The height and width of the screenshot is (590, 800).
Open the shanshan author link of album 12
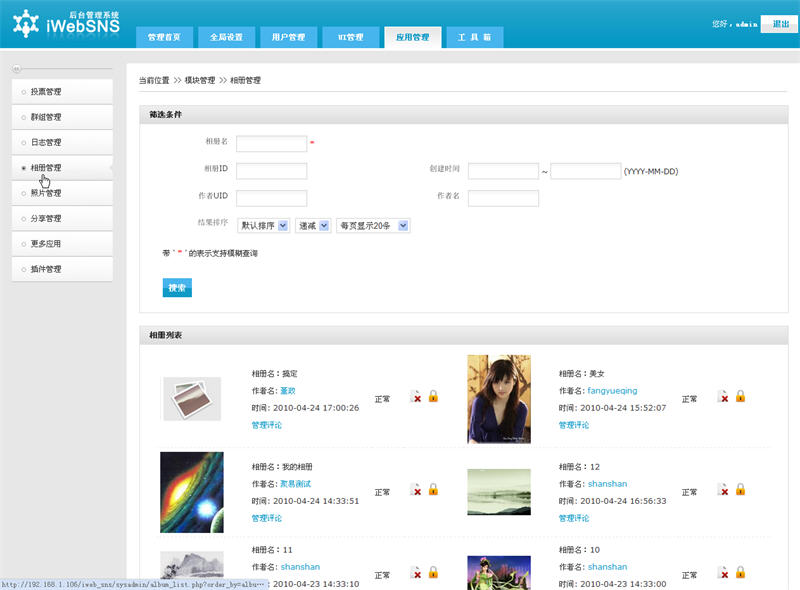pyautogui.click(x=607, y=483)
